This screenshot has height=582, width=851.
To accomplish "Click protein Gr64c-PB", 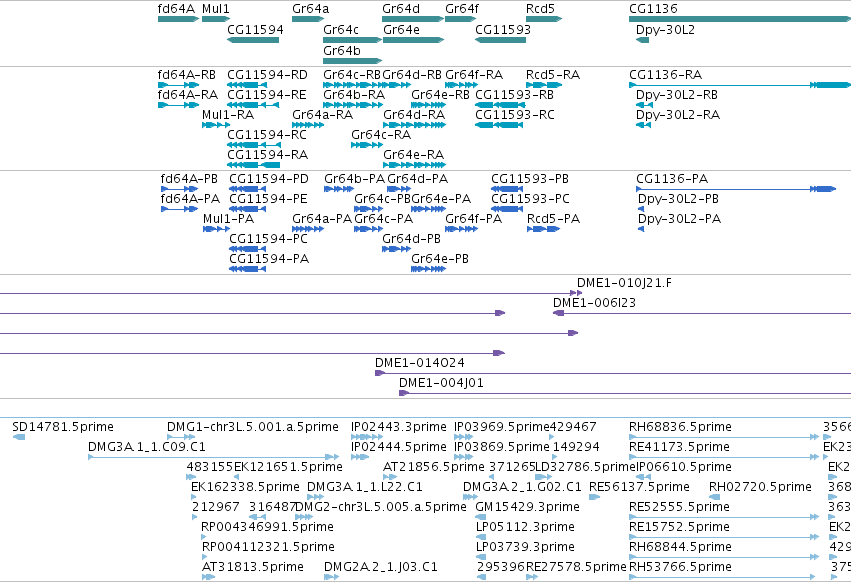I will pos(369,209).
